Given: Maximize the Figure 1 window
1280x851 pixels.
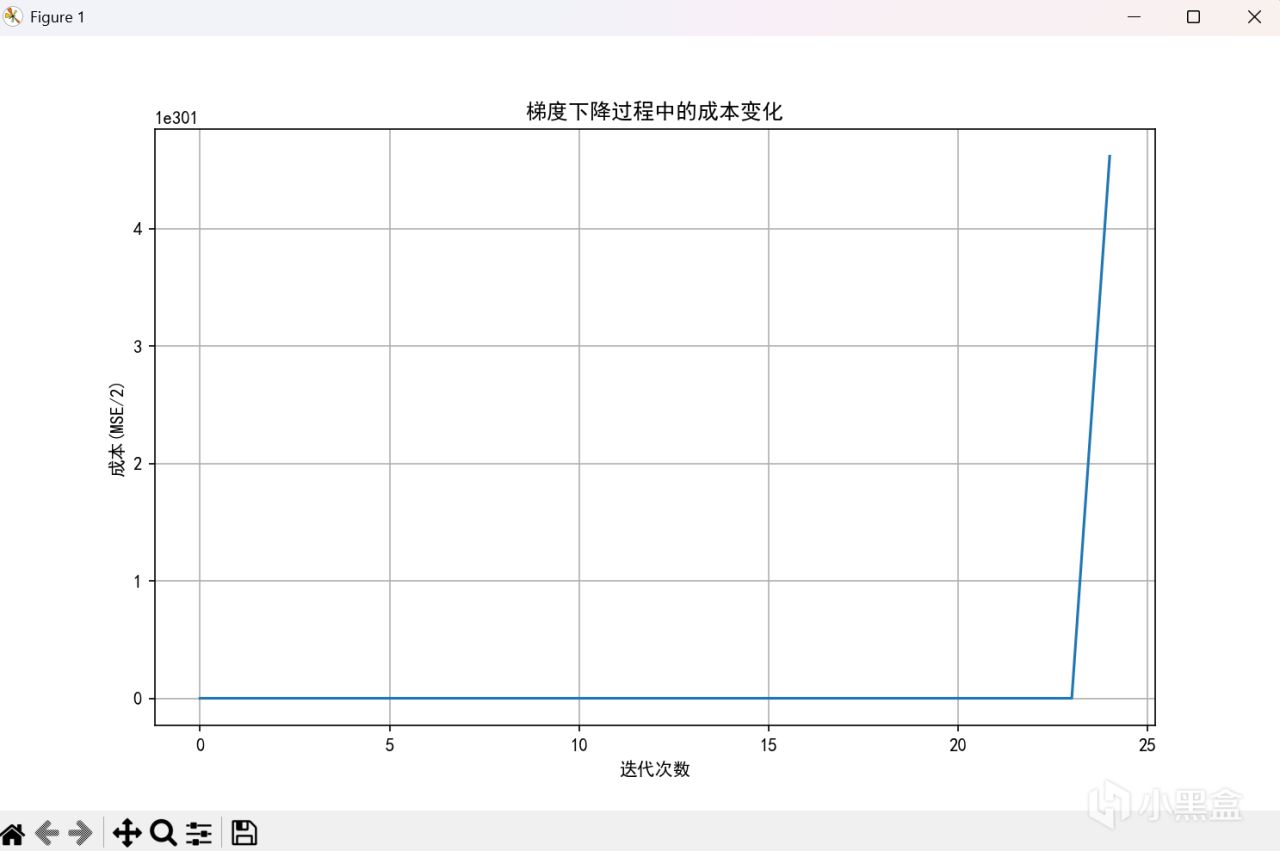Looking at the screenshot, I should [x=1193, y=17].
